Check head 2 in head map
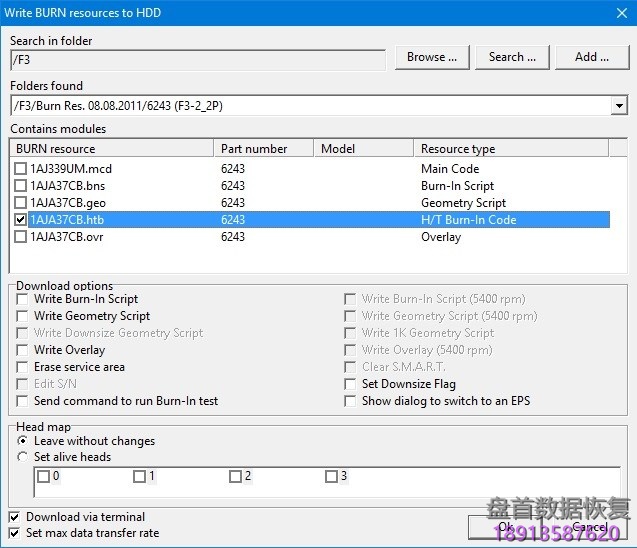637x548 pixels. 235,477
